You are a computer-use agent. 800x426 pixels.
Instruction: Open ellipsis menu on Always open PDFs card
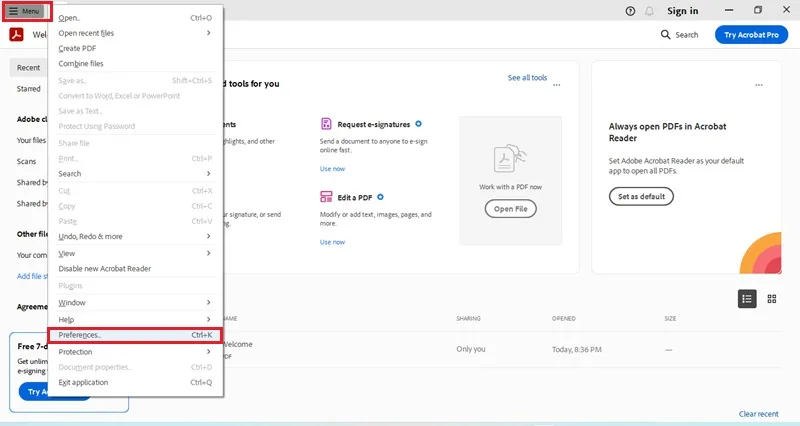pyautogui.click(x=759, y=85)
